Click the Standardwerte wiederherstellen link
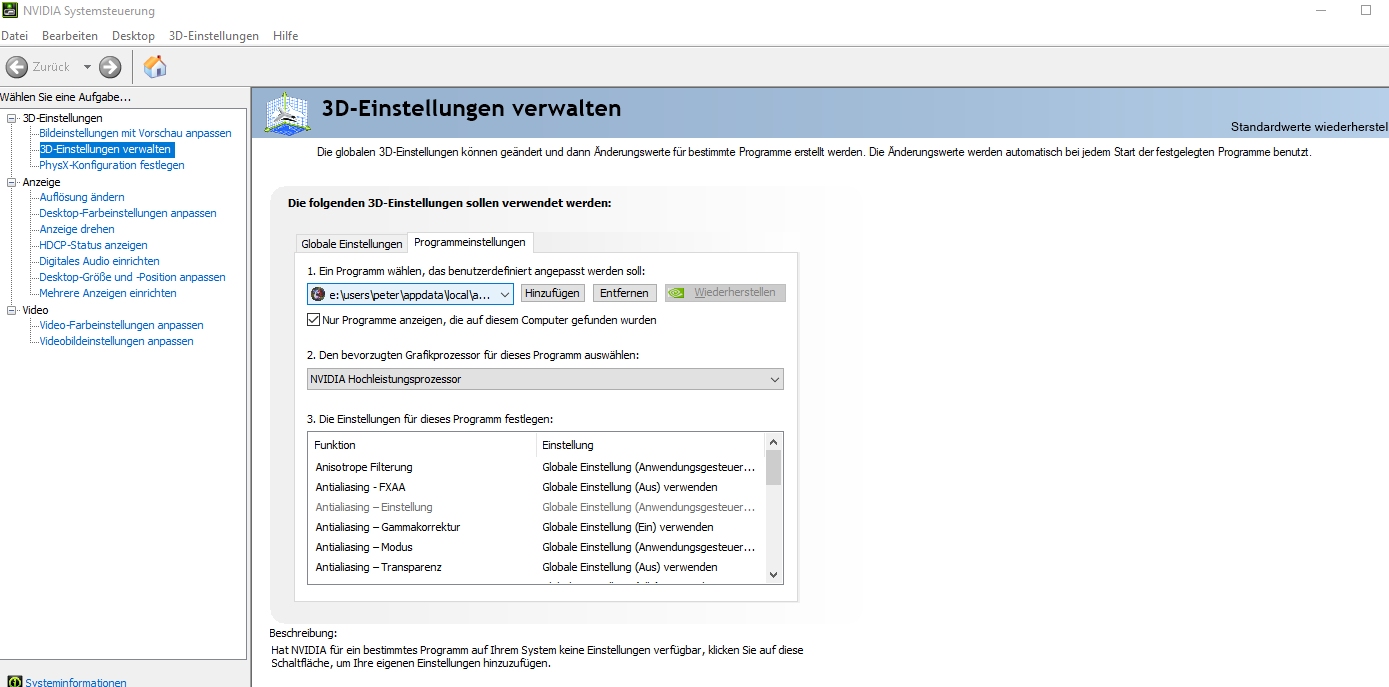 (1309, 127)
